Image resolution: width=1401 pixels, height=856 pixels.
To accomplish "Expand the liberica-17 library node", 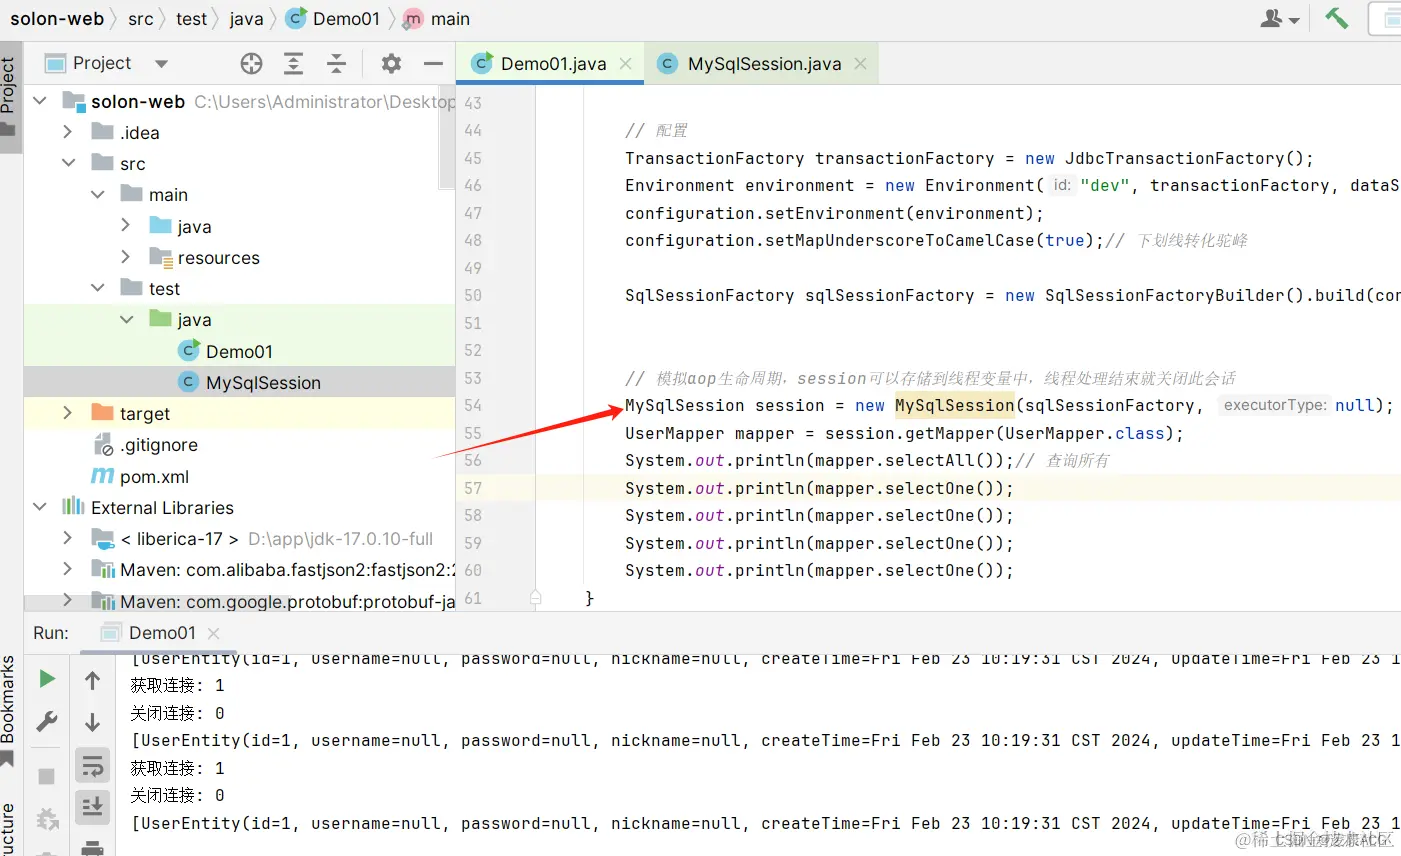I will (x=67, y=538).
